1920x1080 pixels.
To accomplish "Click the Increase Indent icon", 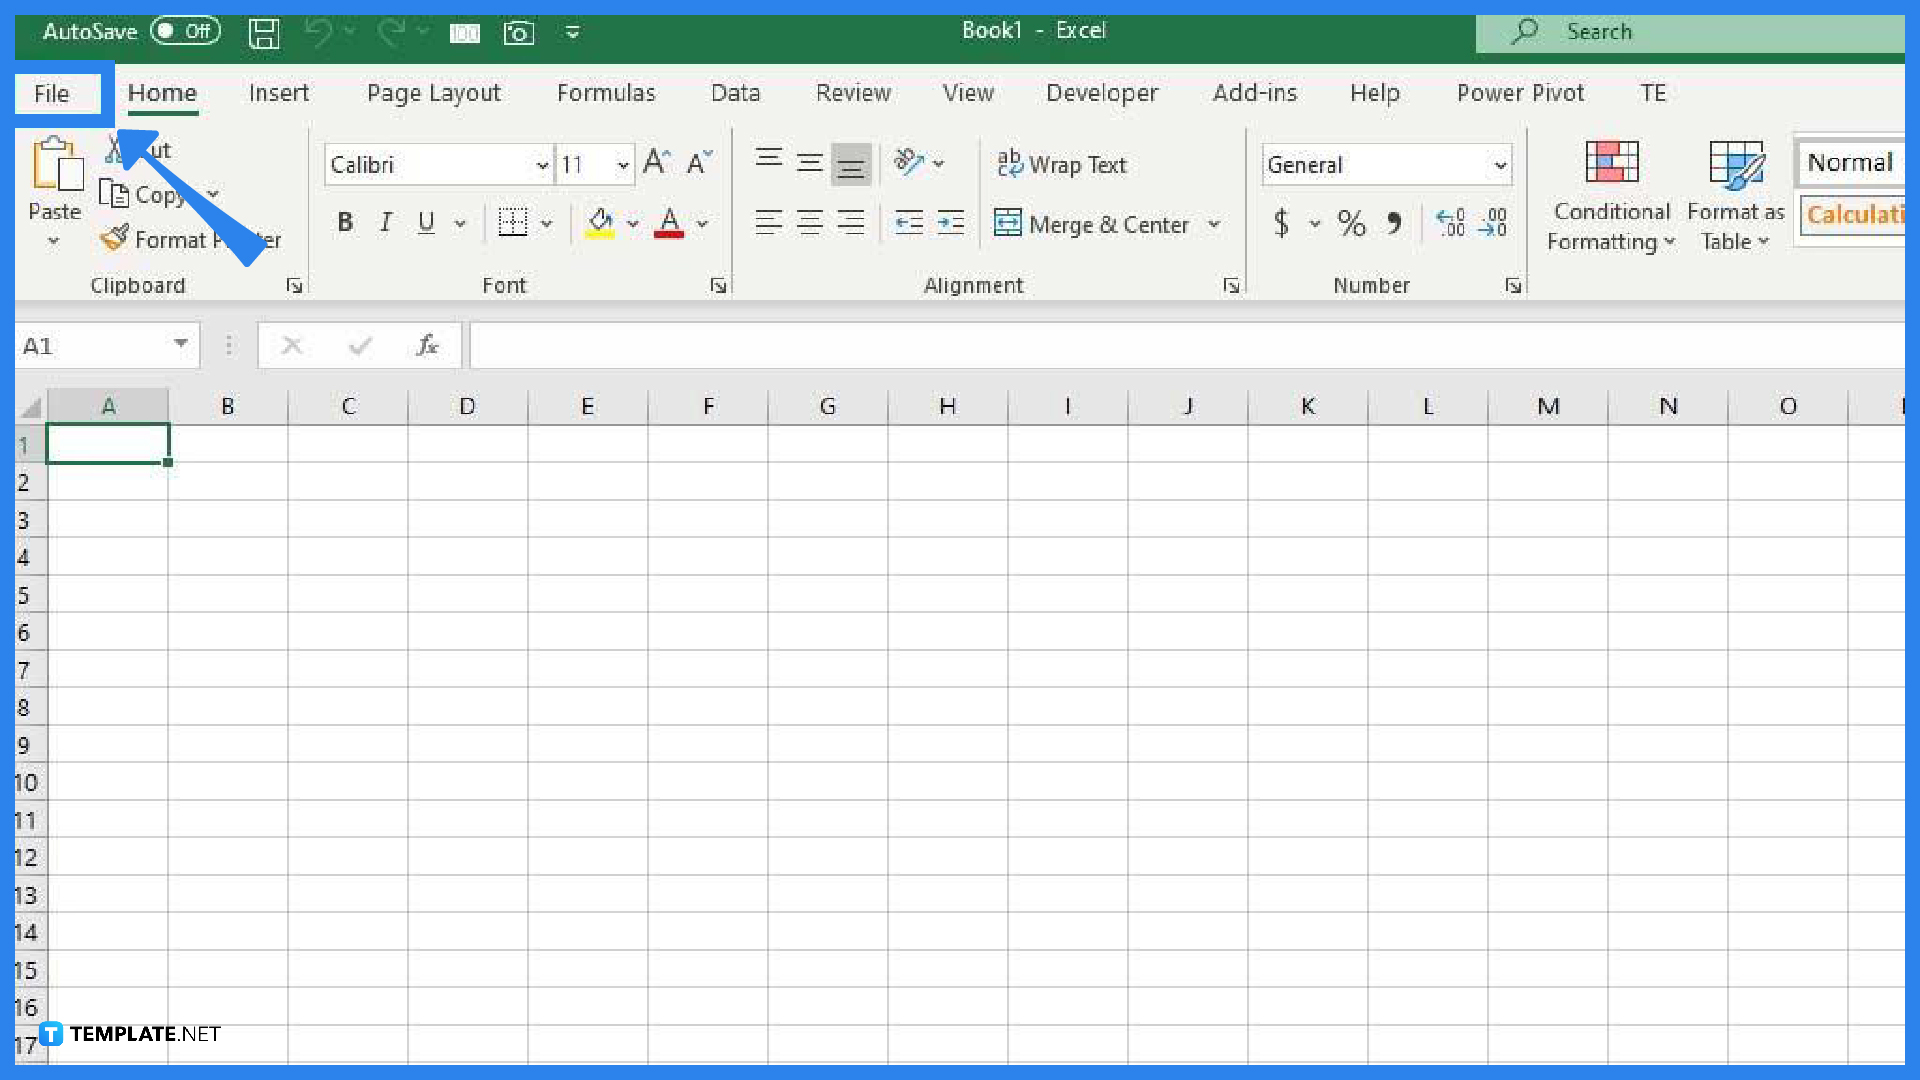I will [949, 222].
